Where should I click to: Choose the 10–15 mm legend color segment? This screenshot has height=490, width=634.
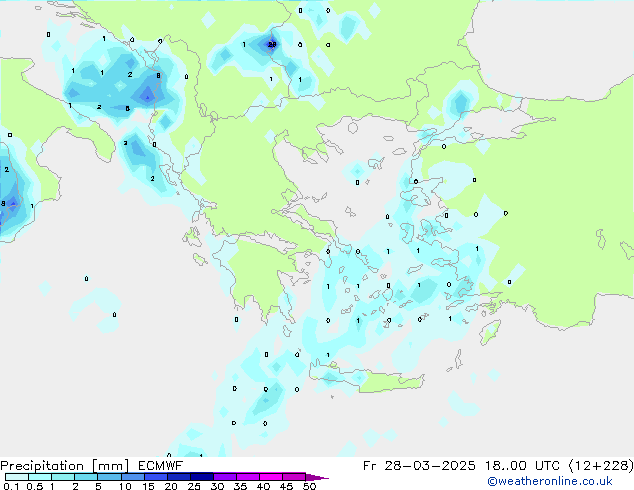133,477
